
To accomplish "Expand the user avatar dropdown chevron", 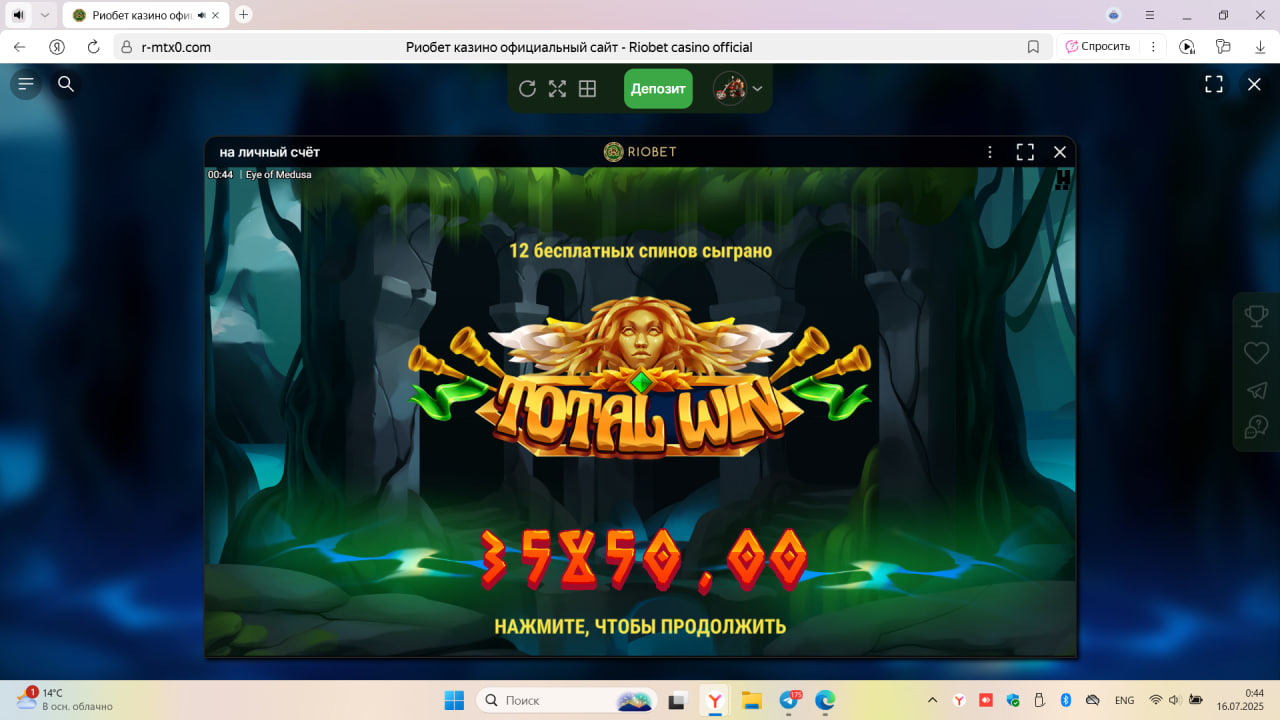I will [757, 89].
